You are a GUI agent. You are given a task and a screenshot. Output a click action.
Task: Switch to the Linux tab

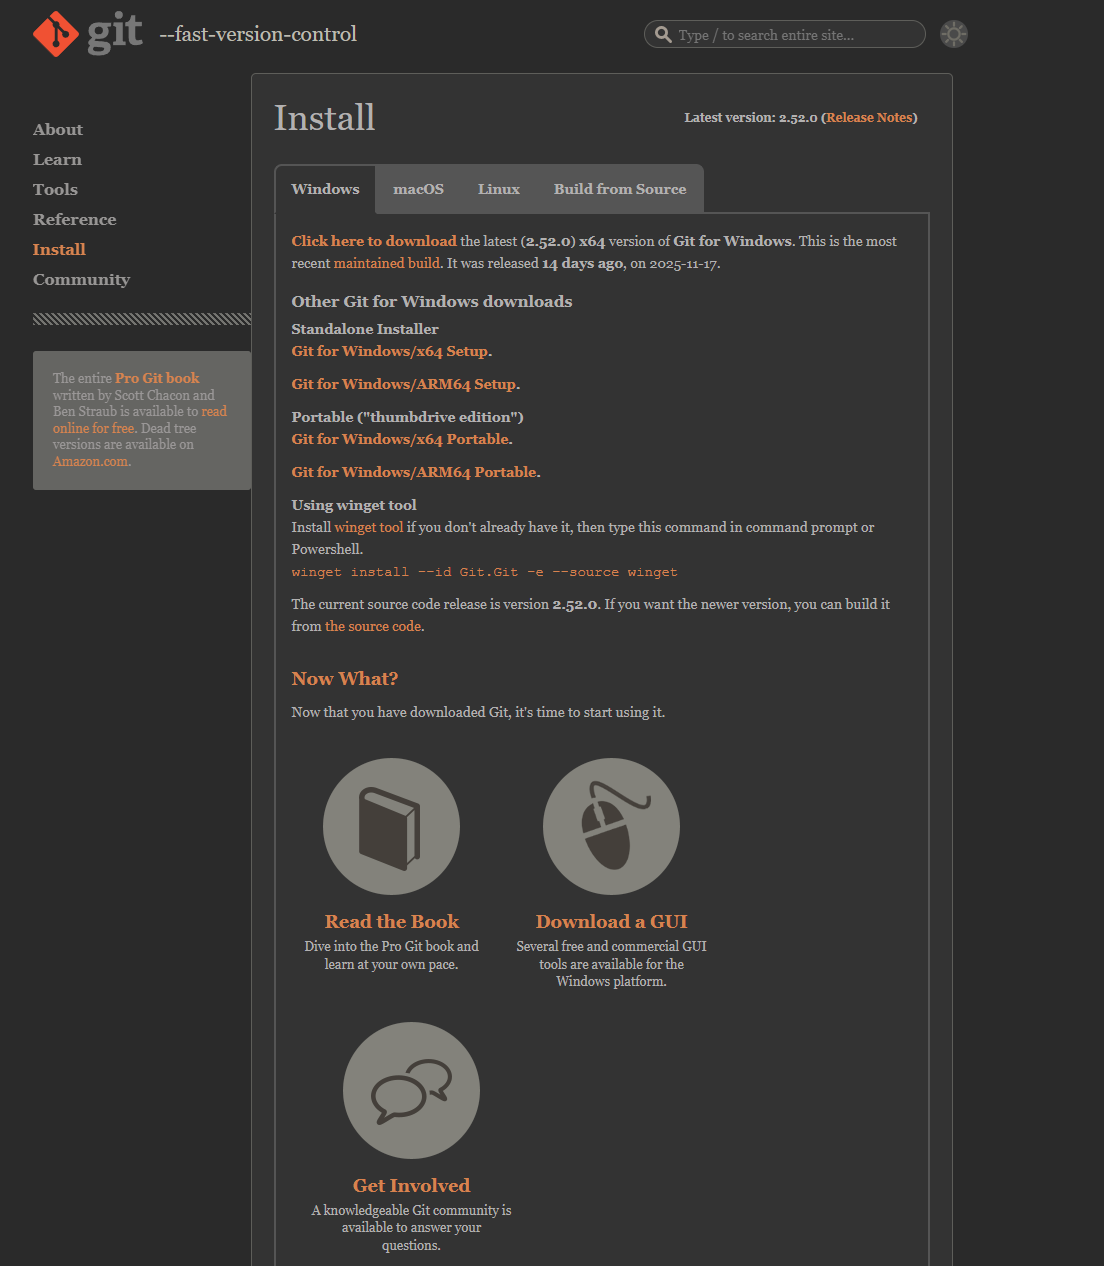click(x=499, y=189)
